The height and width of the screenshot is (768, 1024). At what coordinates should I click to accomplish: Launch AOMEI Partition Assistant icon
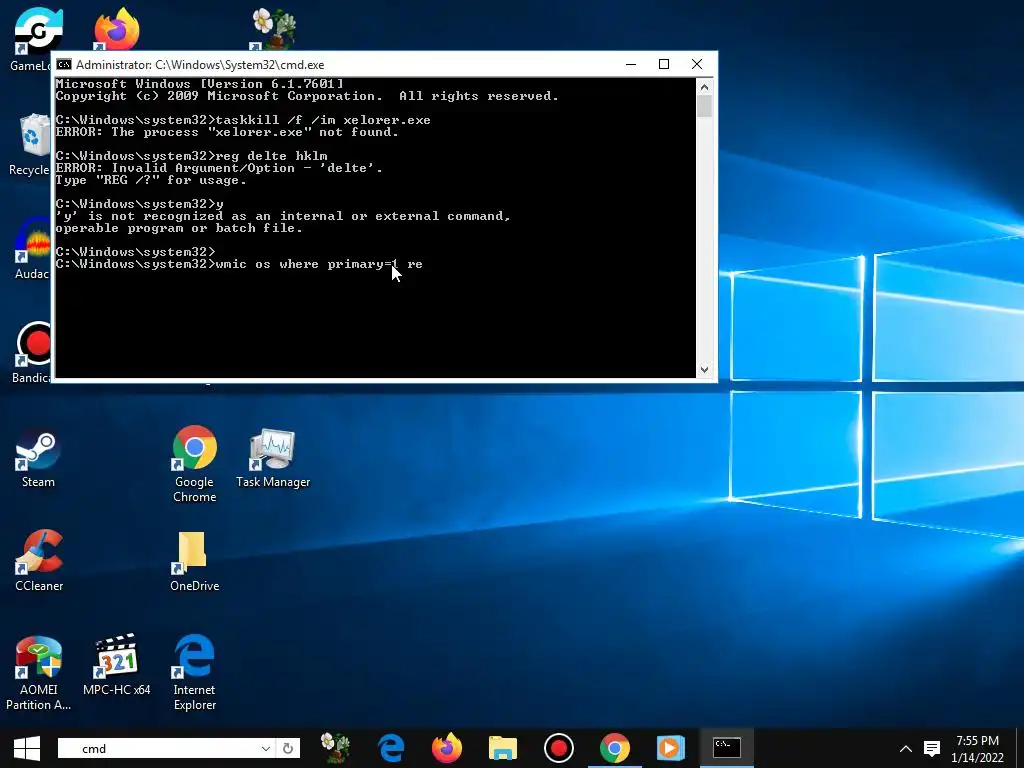(39, 673)
